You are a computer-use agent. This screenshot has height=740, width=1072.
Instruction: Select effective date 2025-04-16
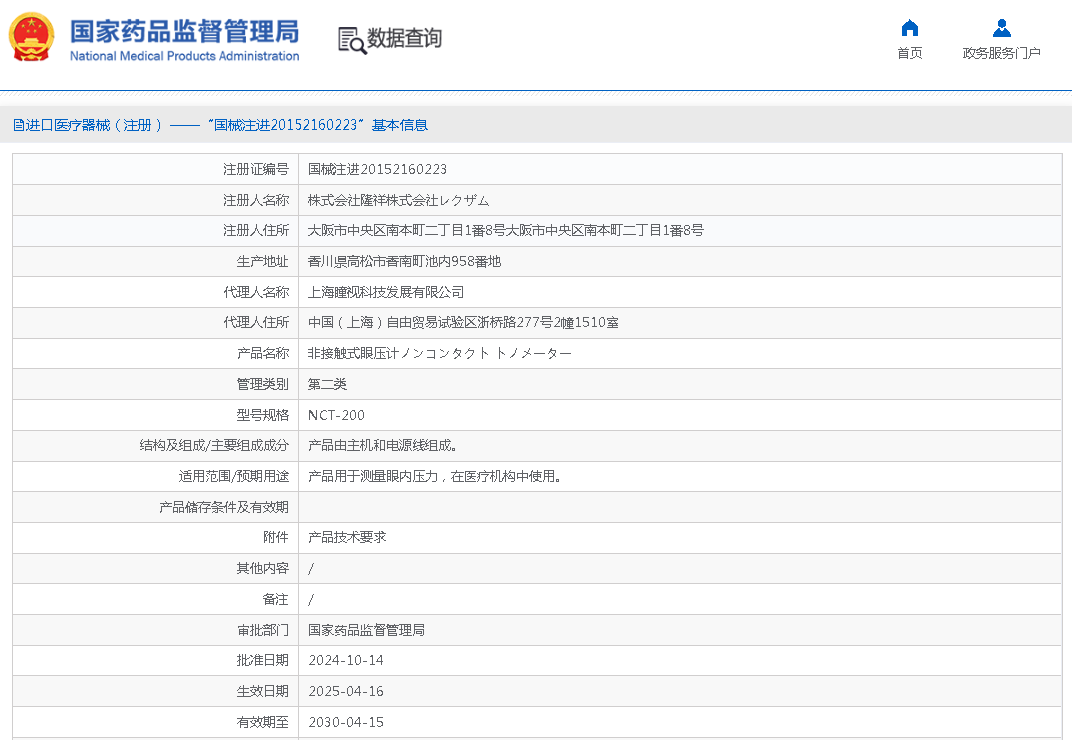[x=346, y=691]
